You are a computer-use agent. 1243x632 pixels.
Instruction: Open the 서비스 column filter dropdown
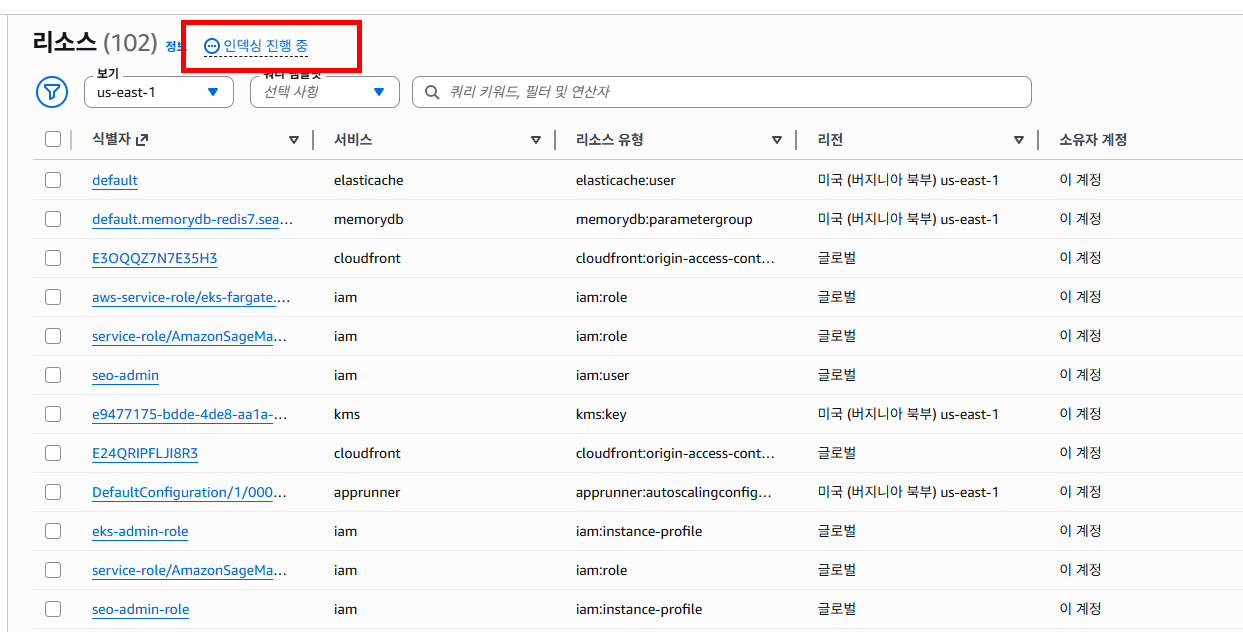point(536,139)
